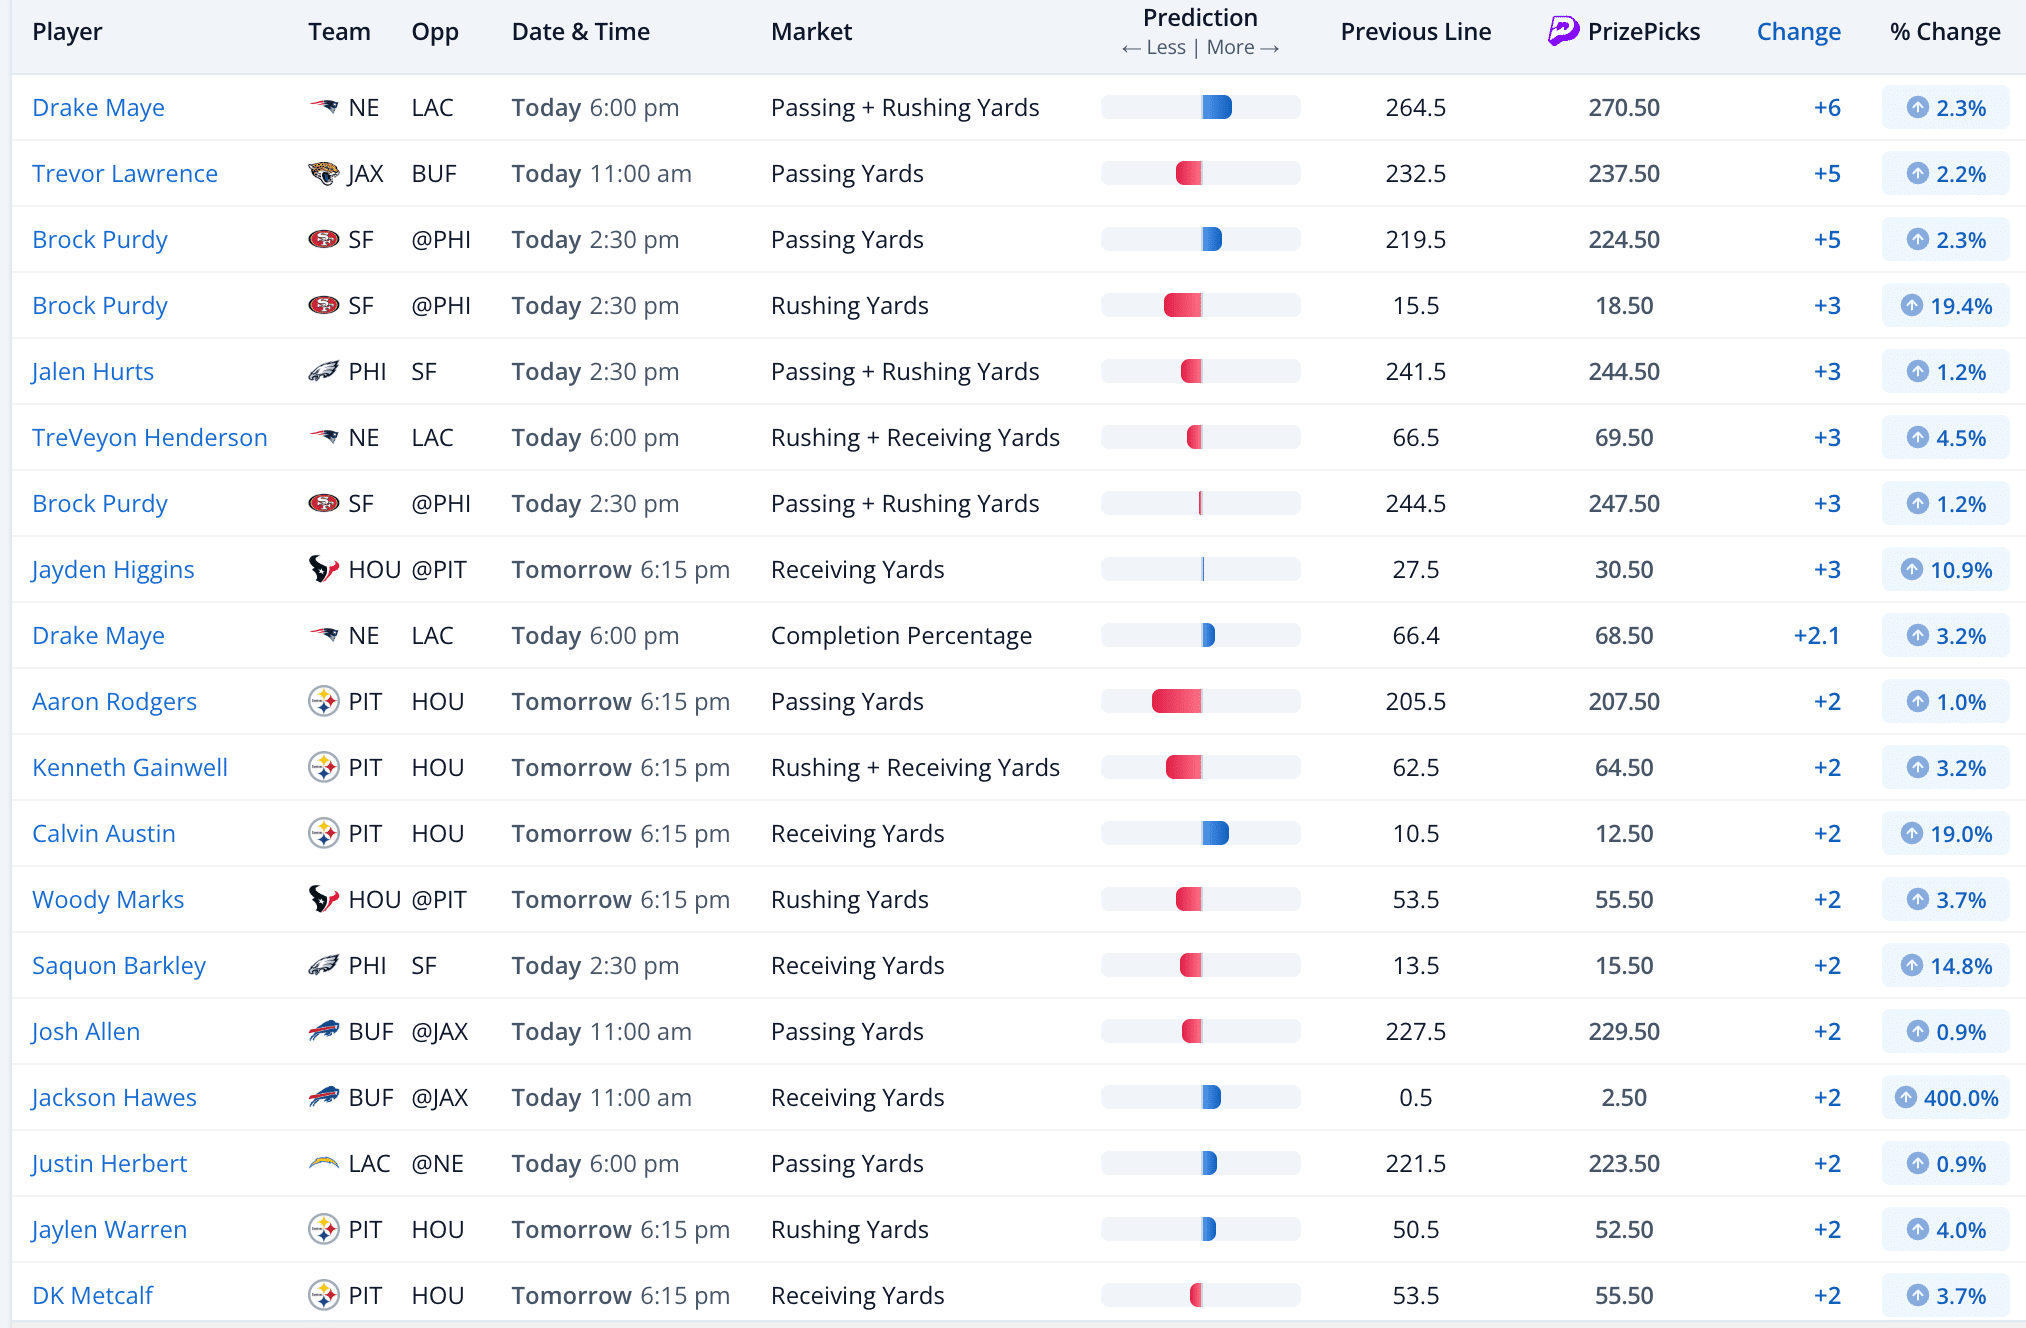Click the 19.4% change badge
Viewport: 2026px width, 1328px height.
(x=1945, y=305)
